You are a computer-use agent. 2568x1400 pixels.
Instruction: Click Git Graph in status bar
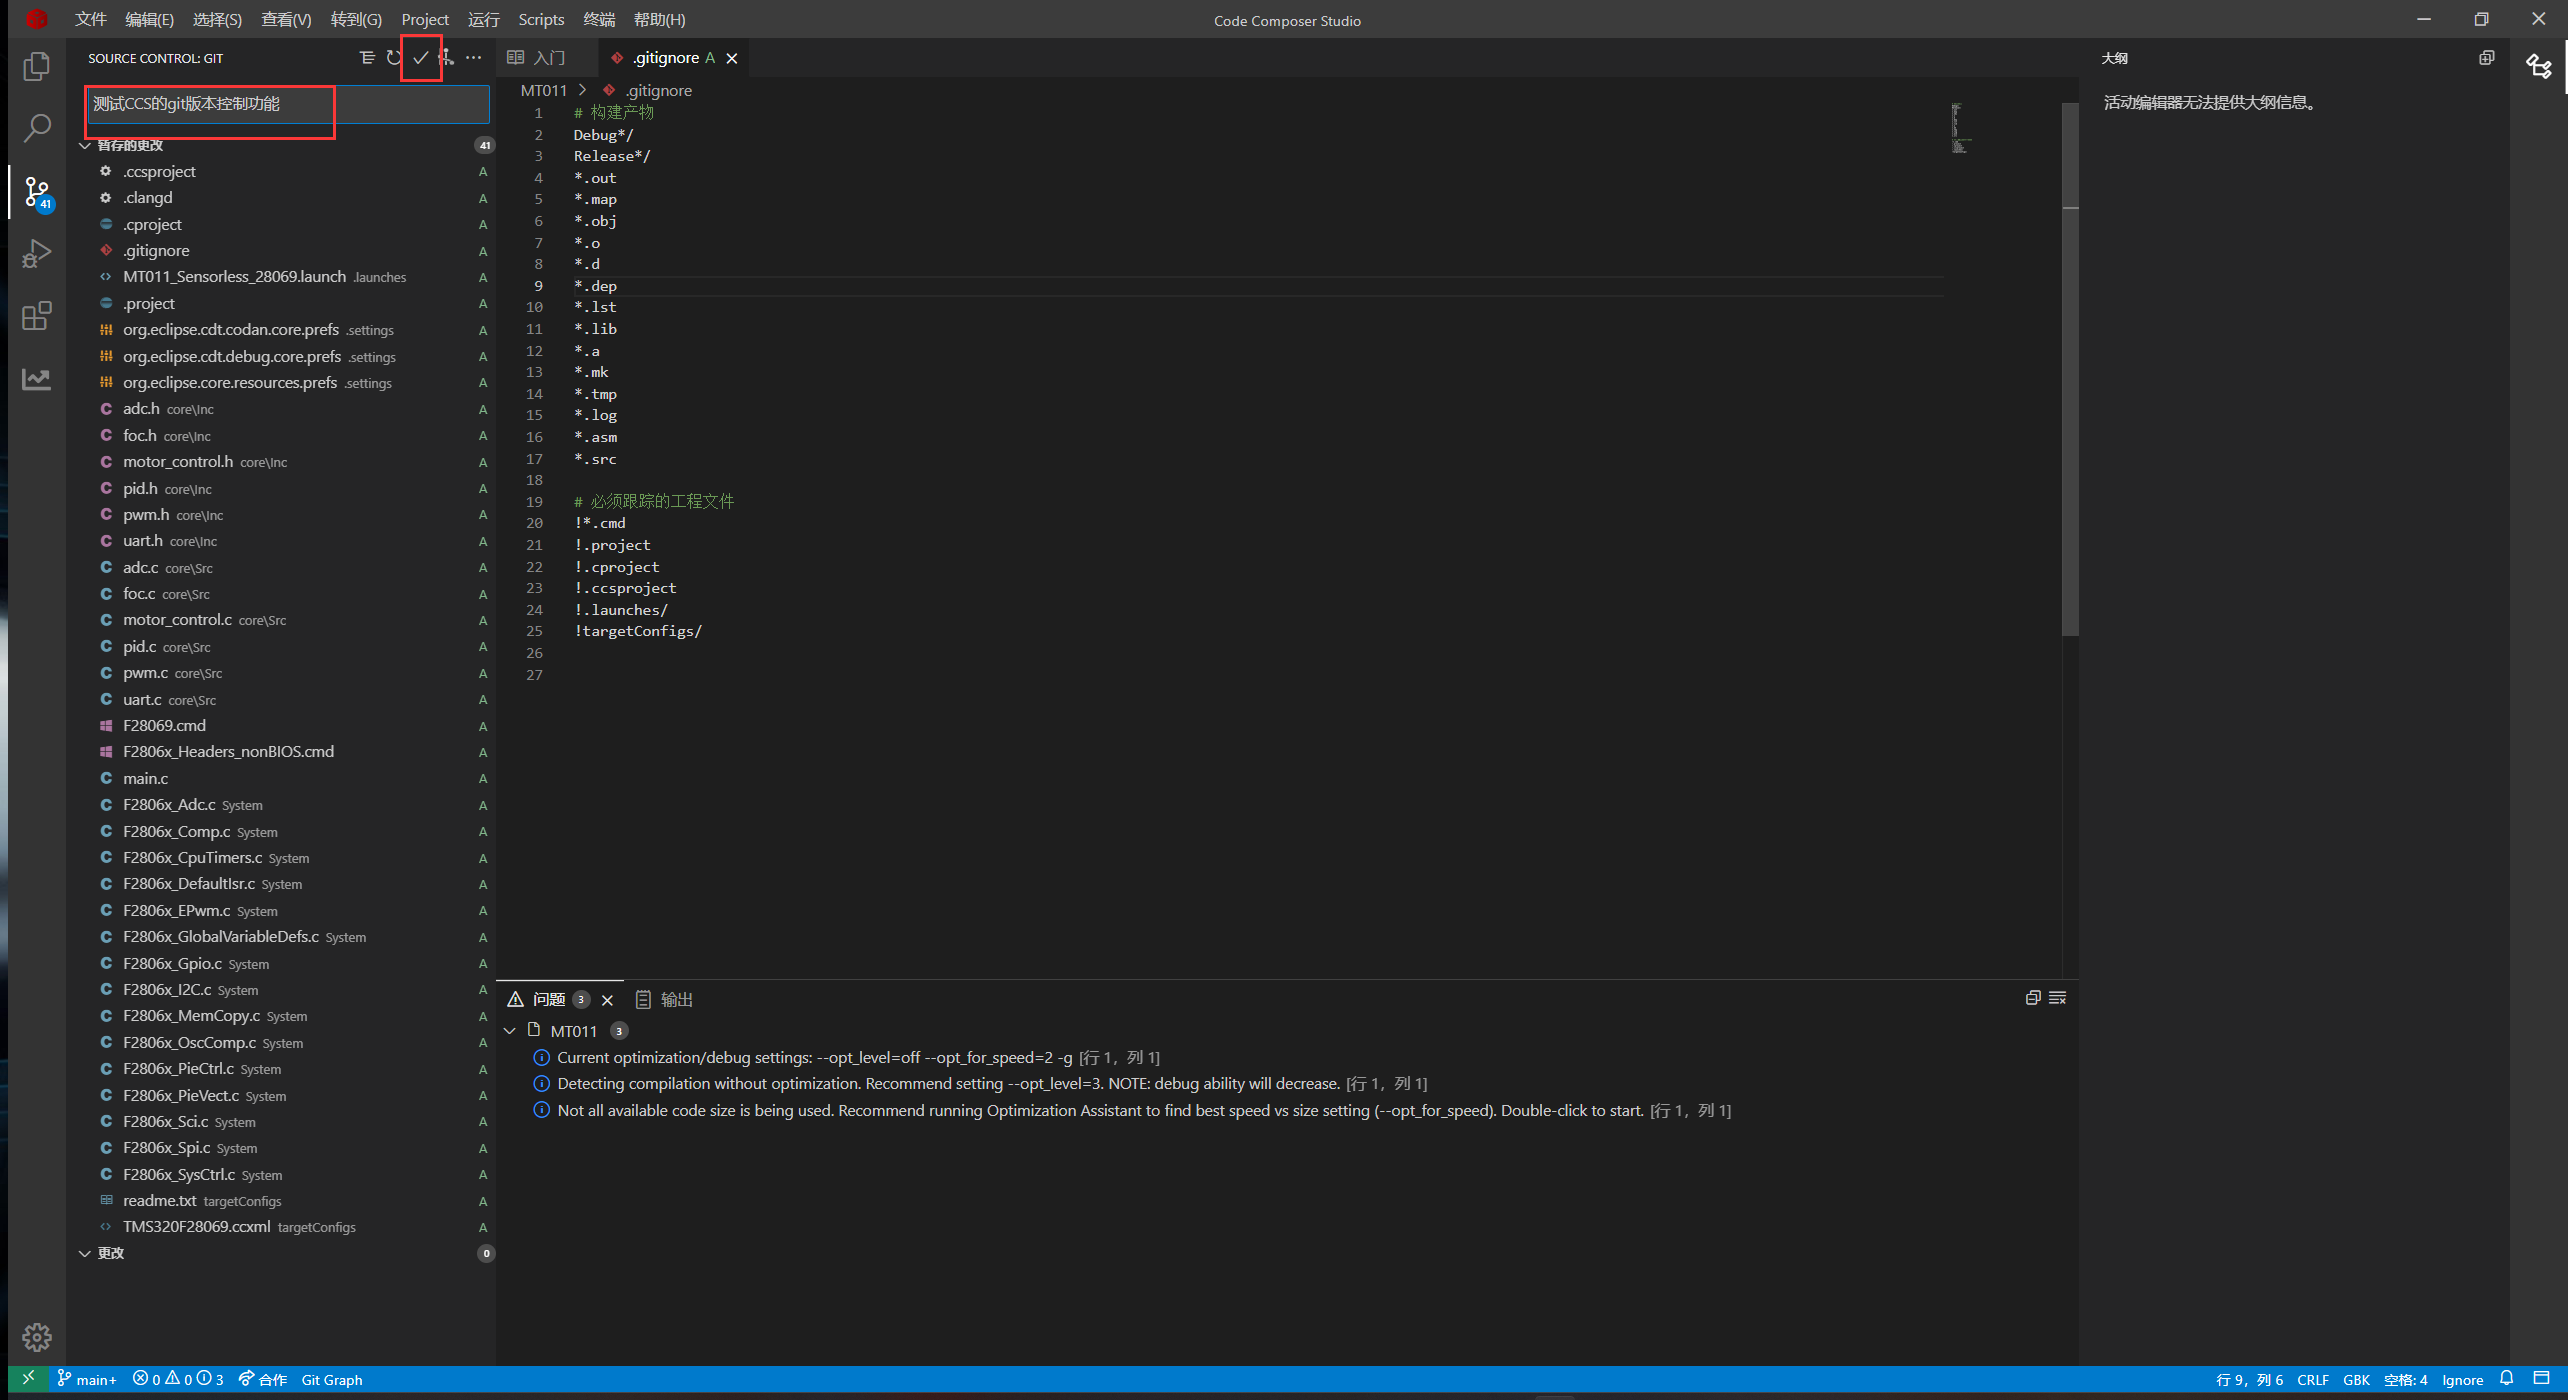click(332, 1380)
